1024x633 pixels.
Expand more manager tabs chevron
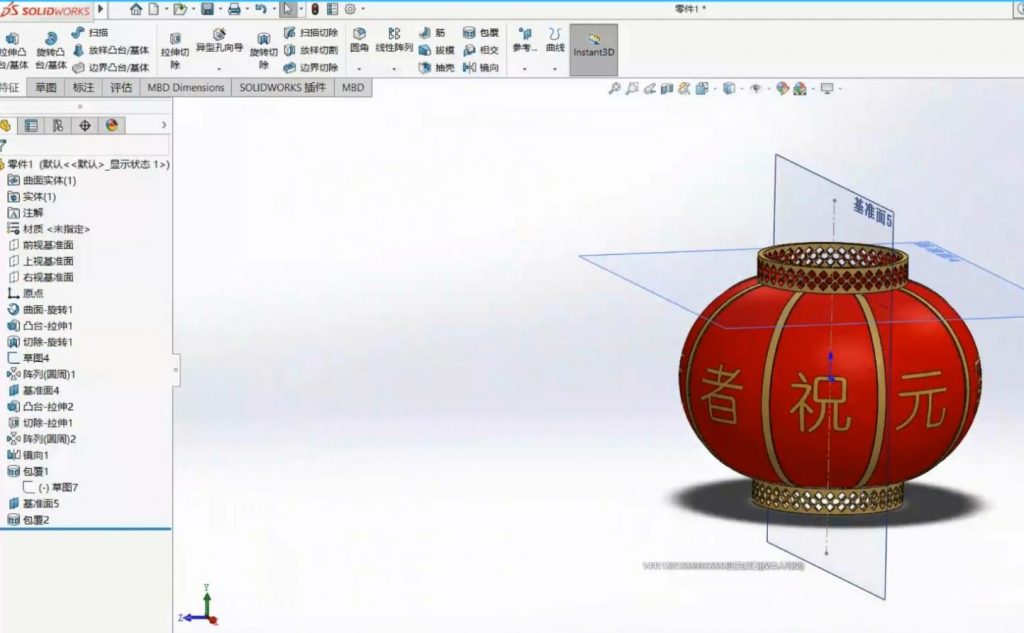164,125
